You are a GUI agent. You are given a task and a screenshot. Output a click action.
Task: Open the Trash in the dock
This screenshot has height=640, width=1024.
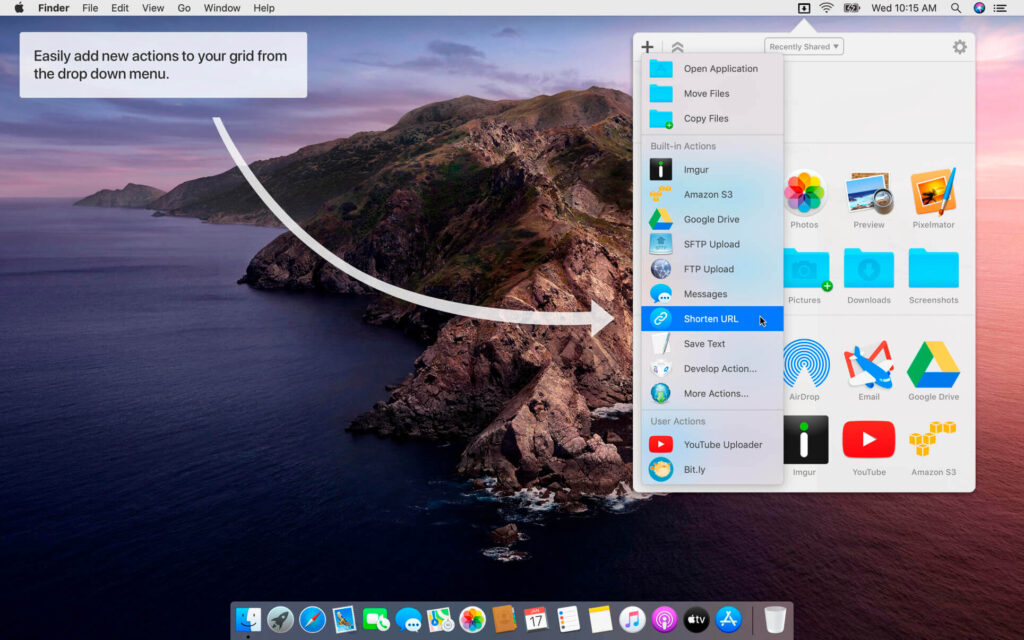[773, 620]
